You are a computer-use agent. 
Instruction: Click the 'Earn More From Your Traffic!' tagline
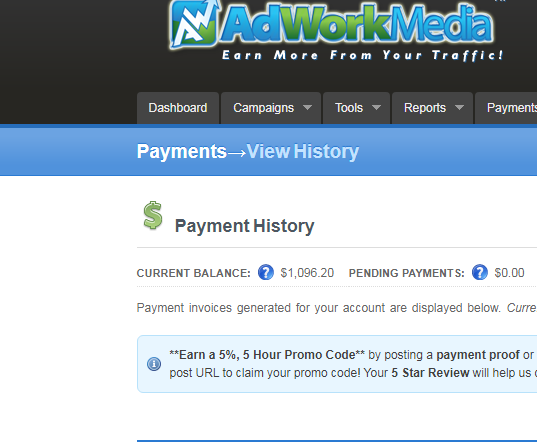pos(363,55)
